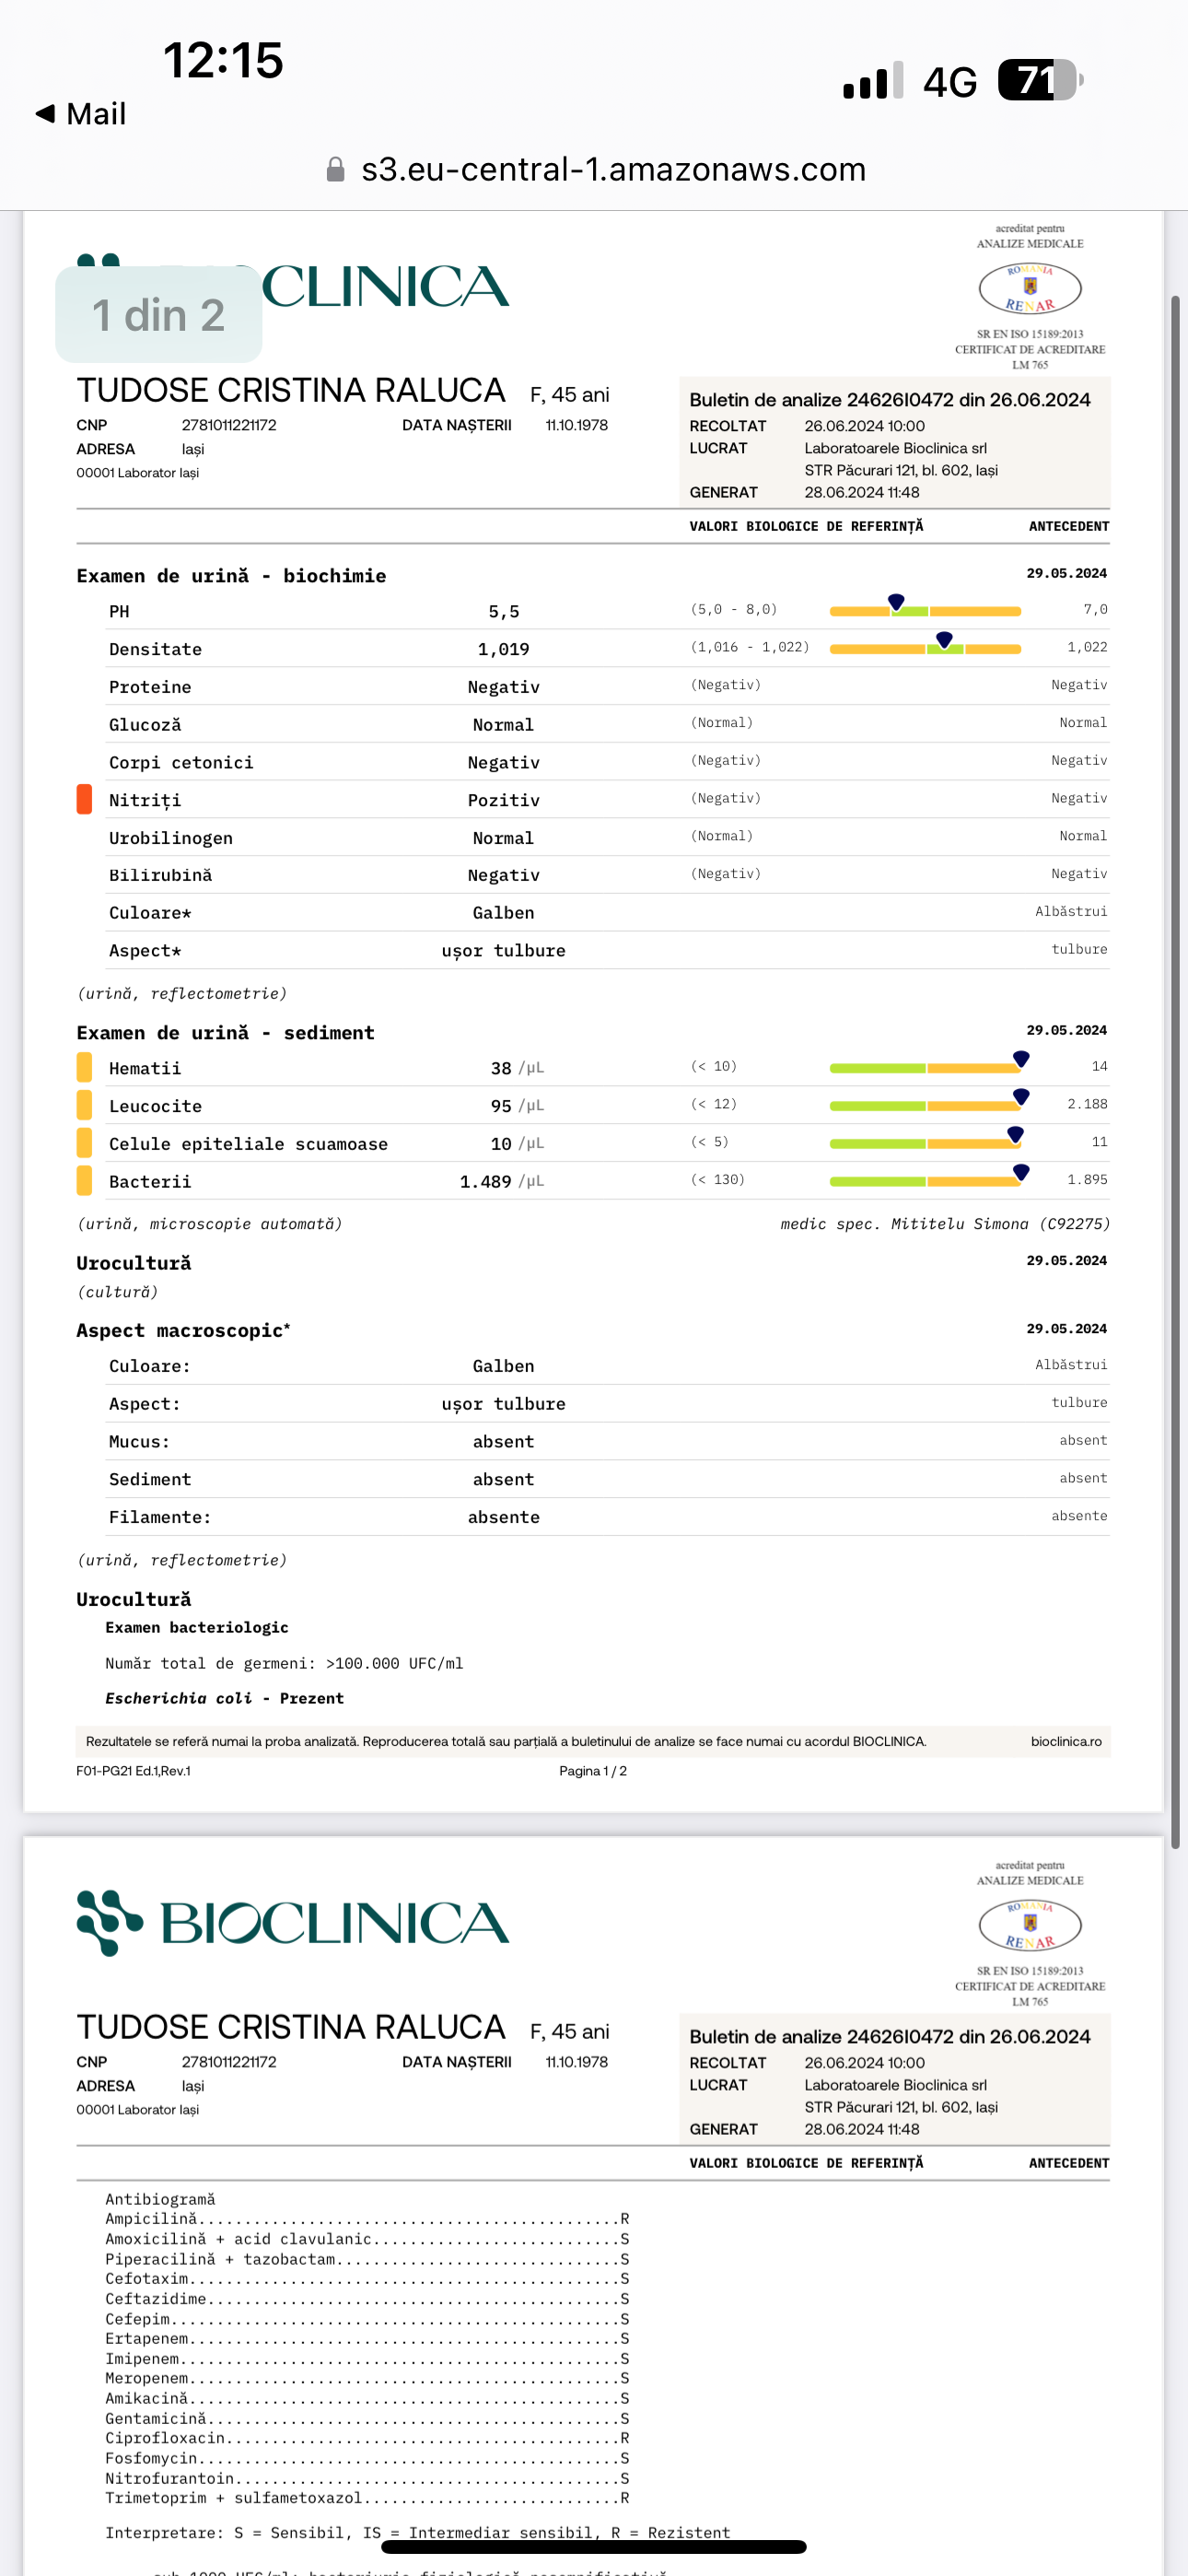Tap patient name on page one
This screenshot has width=1188, height=2576.
[x=291, y=390]
